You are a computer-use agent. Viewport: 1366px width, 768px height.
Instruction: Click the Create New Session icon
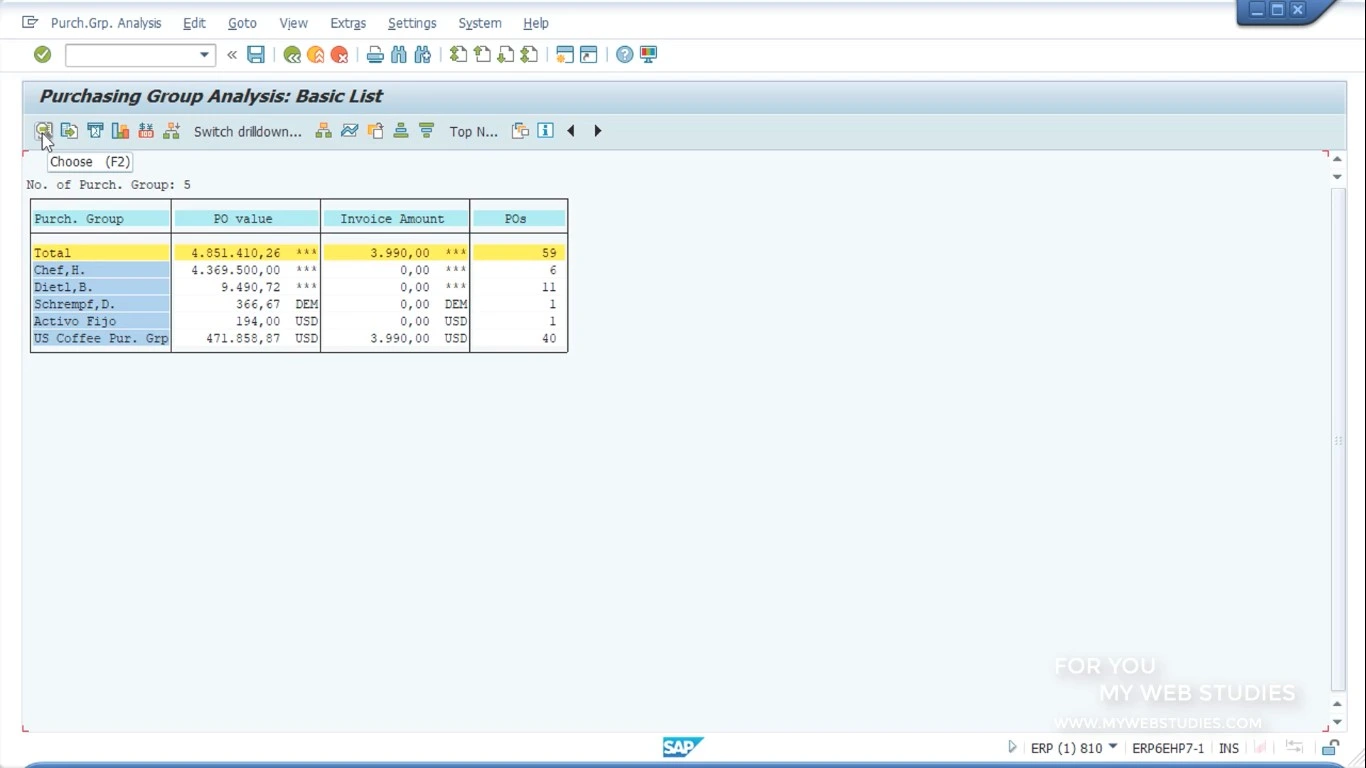(565, 55)
